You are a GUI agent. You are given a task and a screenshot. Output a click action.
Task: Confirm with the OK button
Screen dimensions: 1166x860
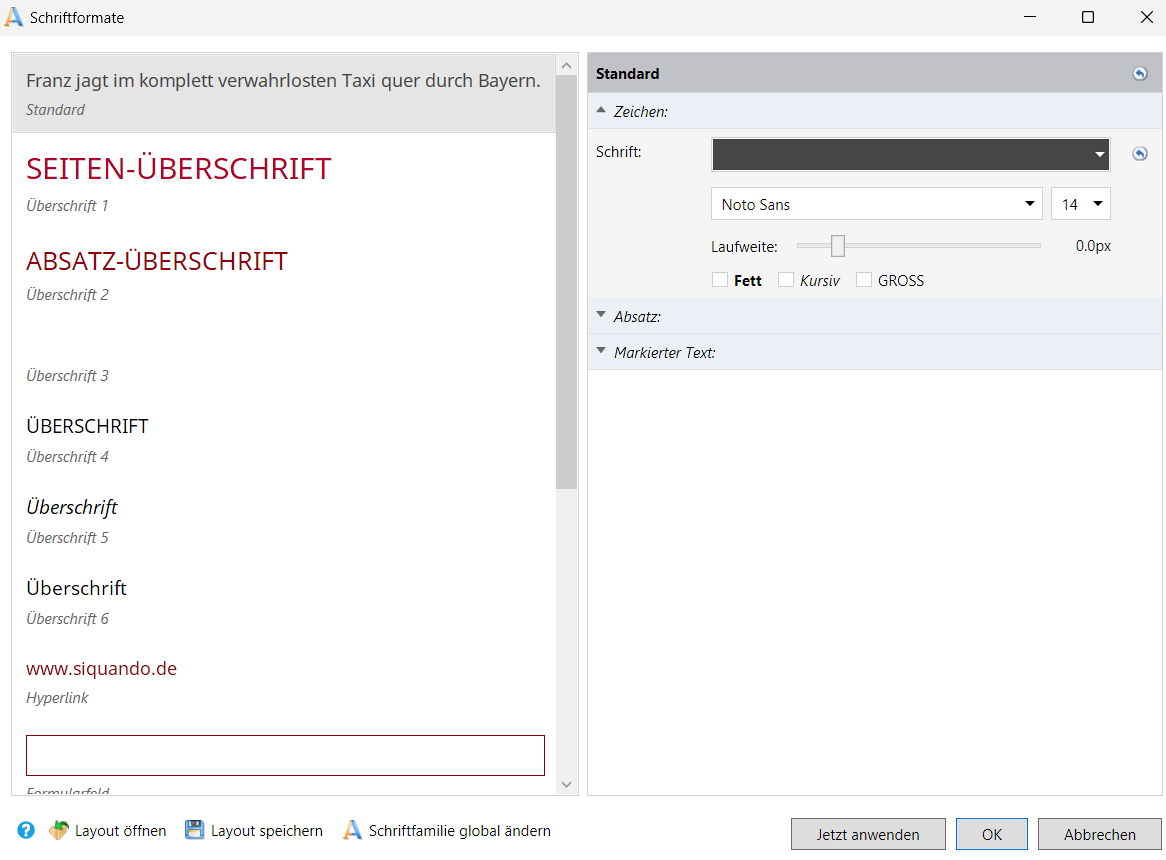click(x=991, y=834)
